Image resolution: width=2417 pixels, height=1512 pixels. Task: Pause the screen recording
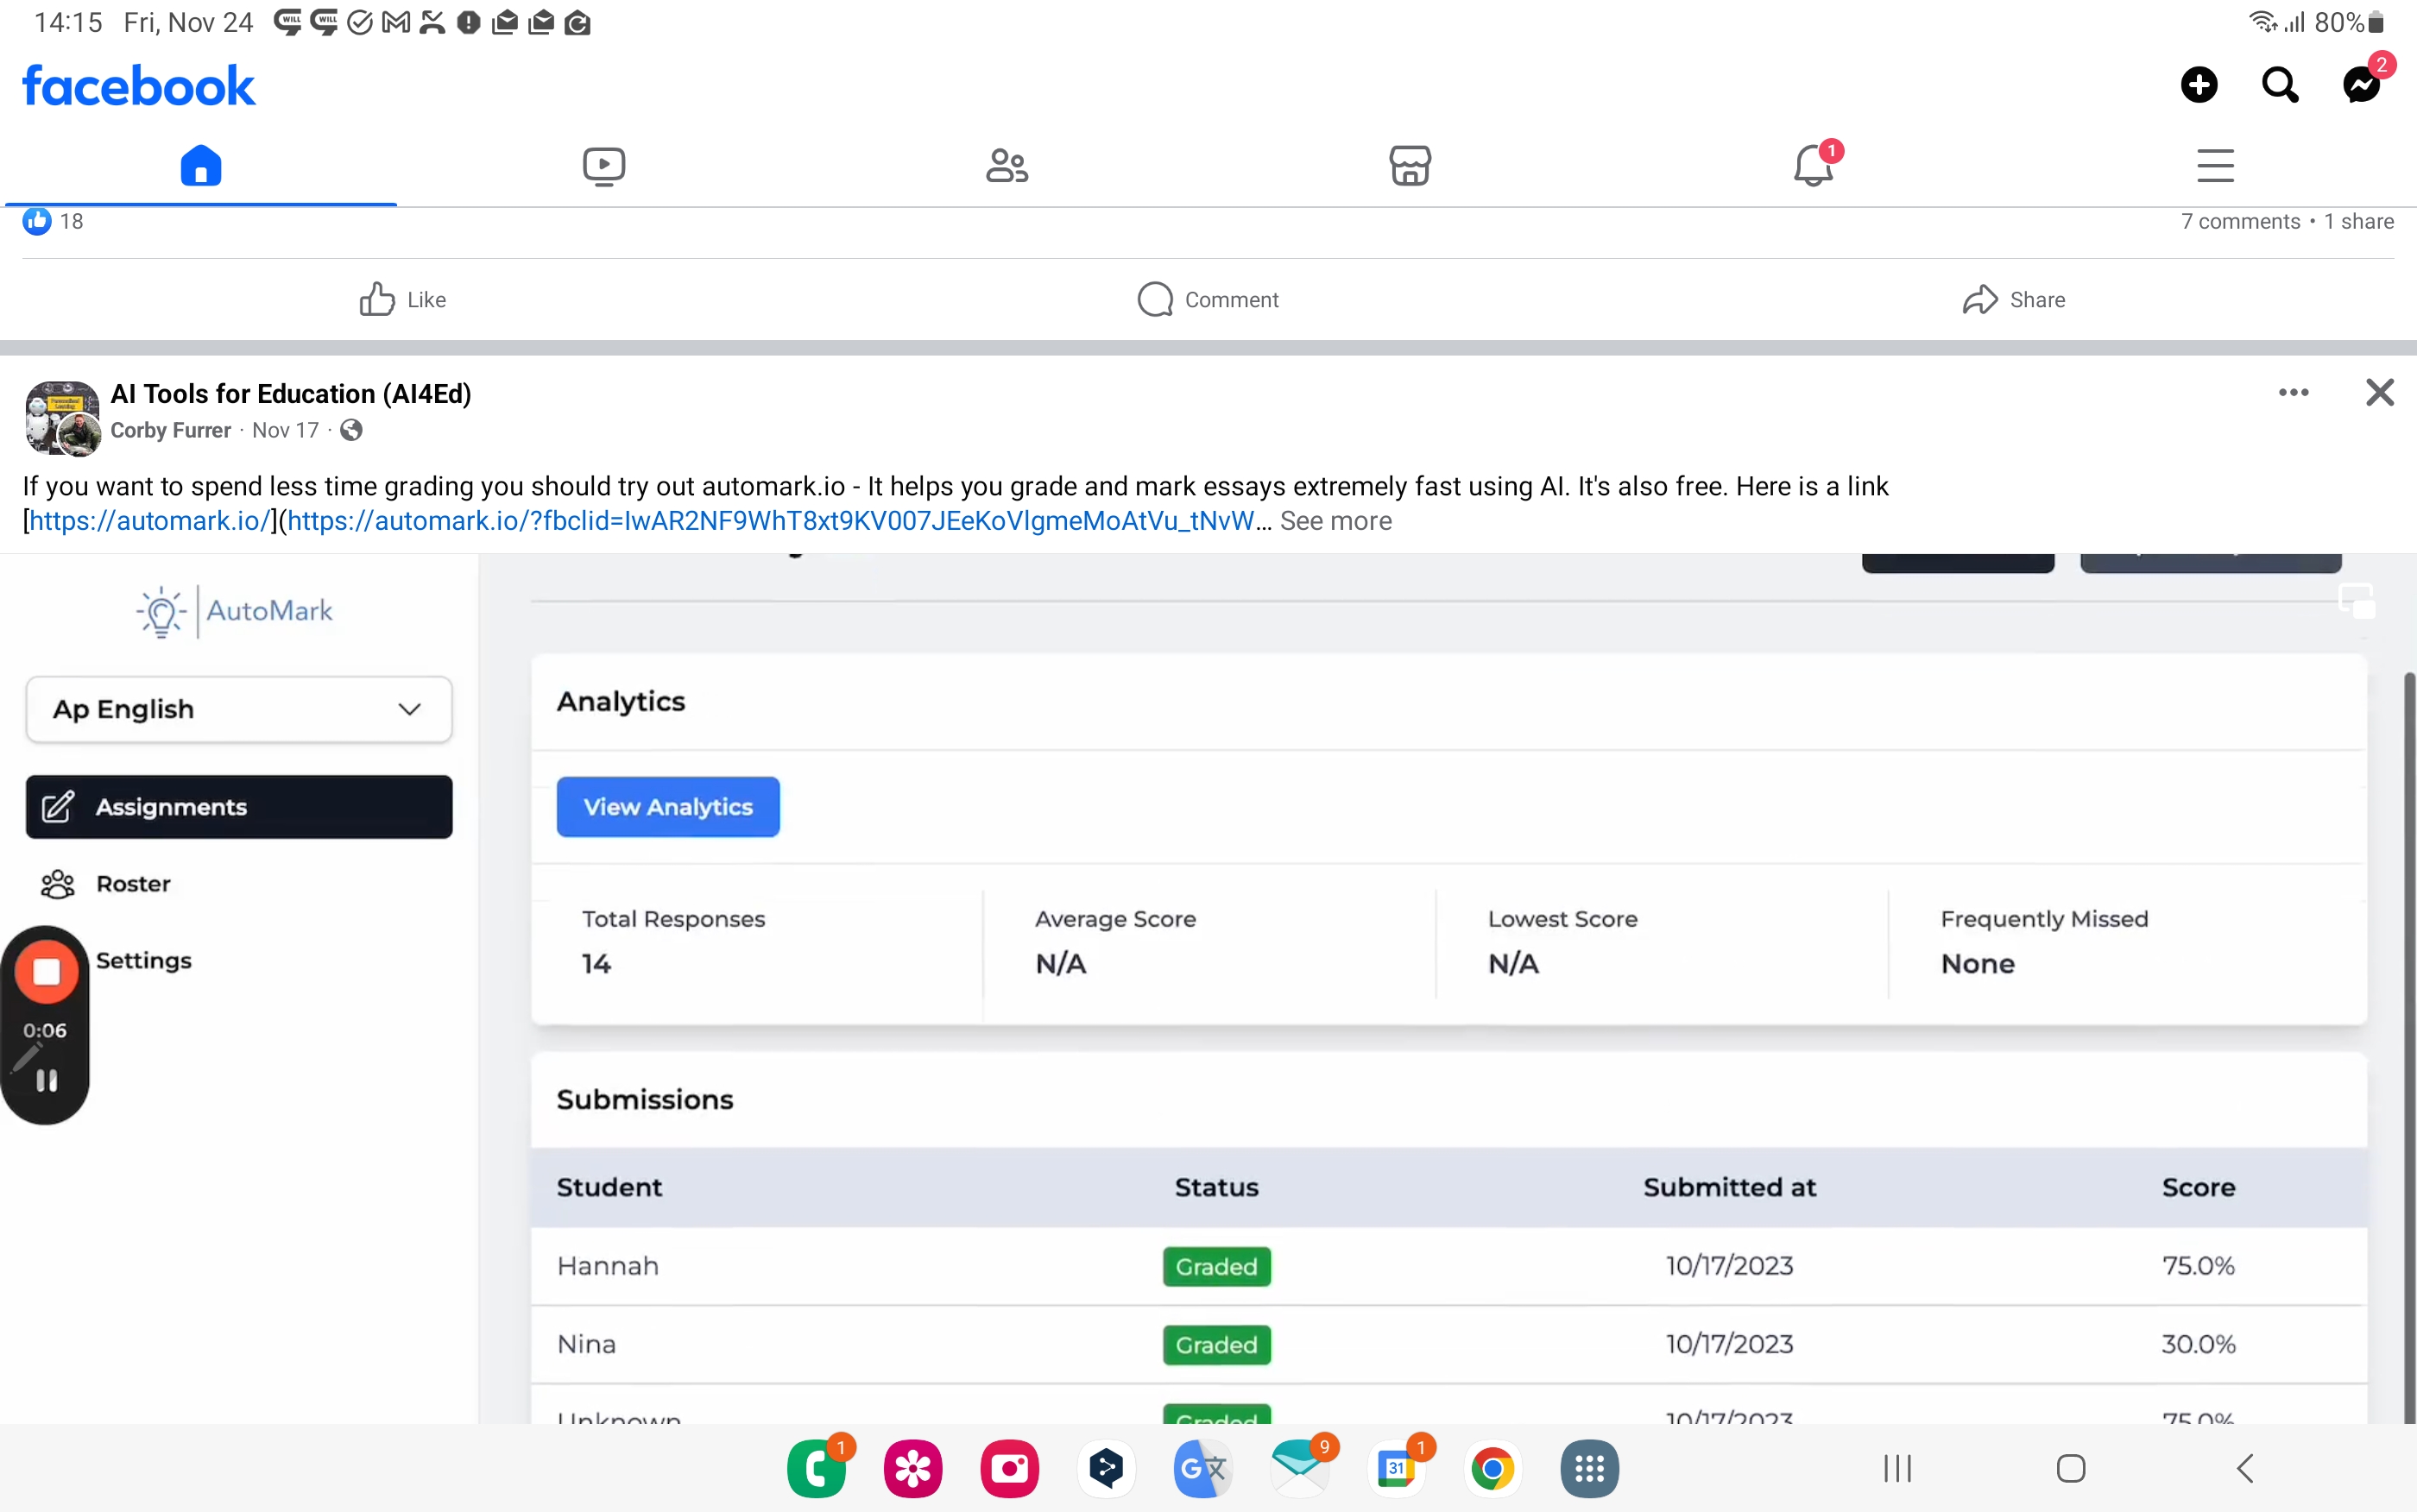point(46,1080)
